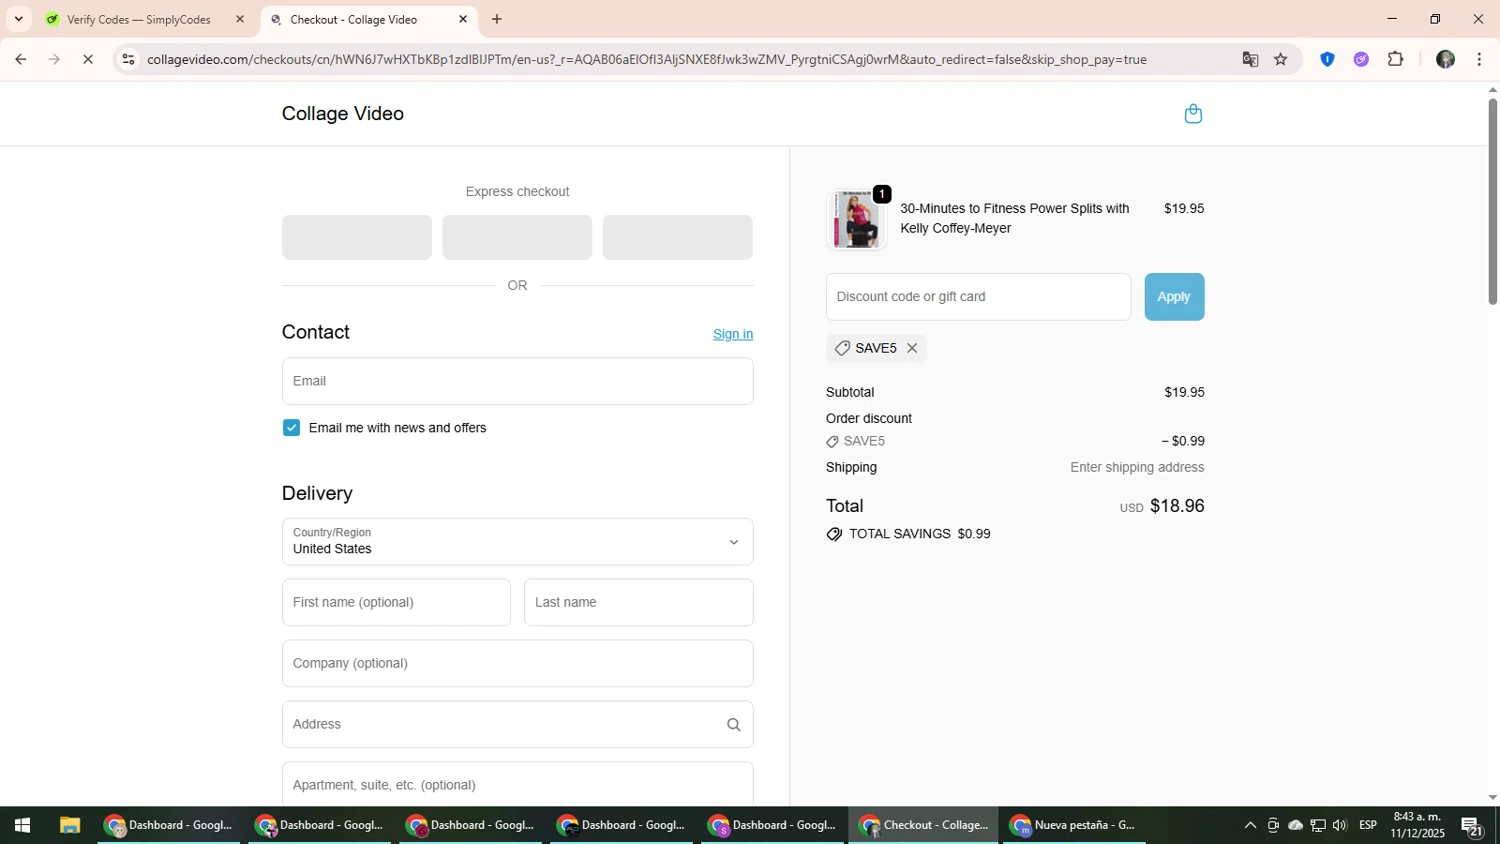Image resolution: width=1500 pixels, height=844 pixels.
Task: Go back to the previous page
Action: 20,59
